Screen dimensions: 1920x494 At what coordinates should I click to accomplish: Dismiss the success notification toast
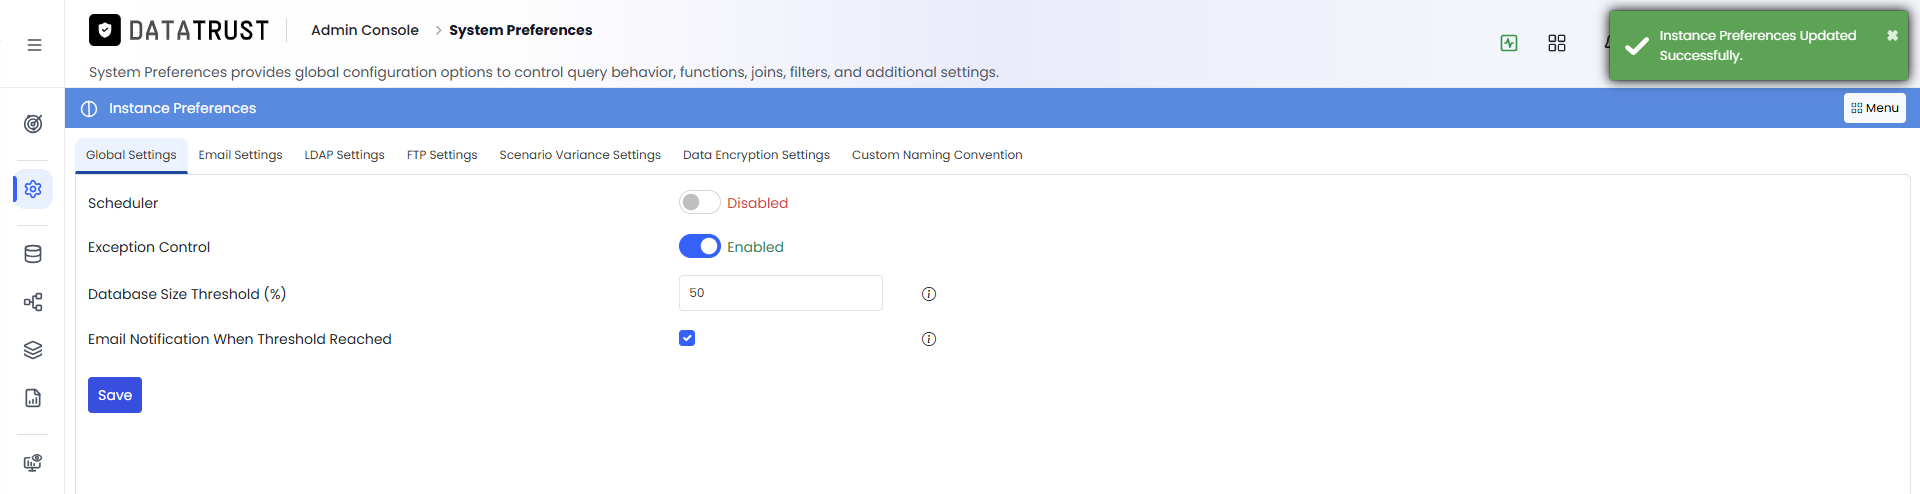click(x=1892, y=35)
